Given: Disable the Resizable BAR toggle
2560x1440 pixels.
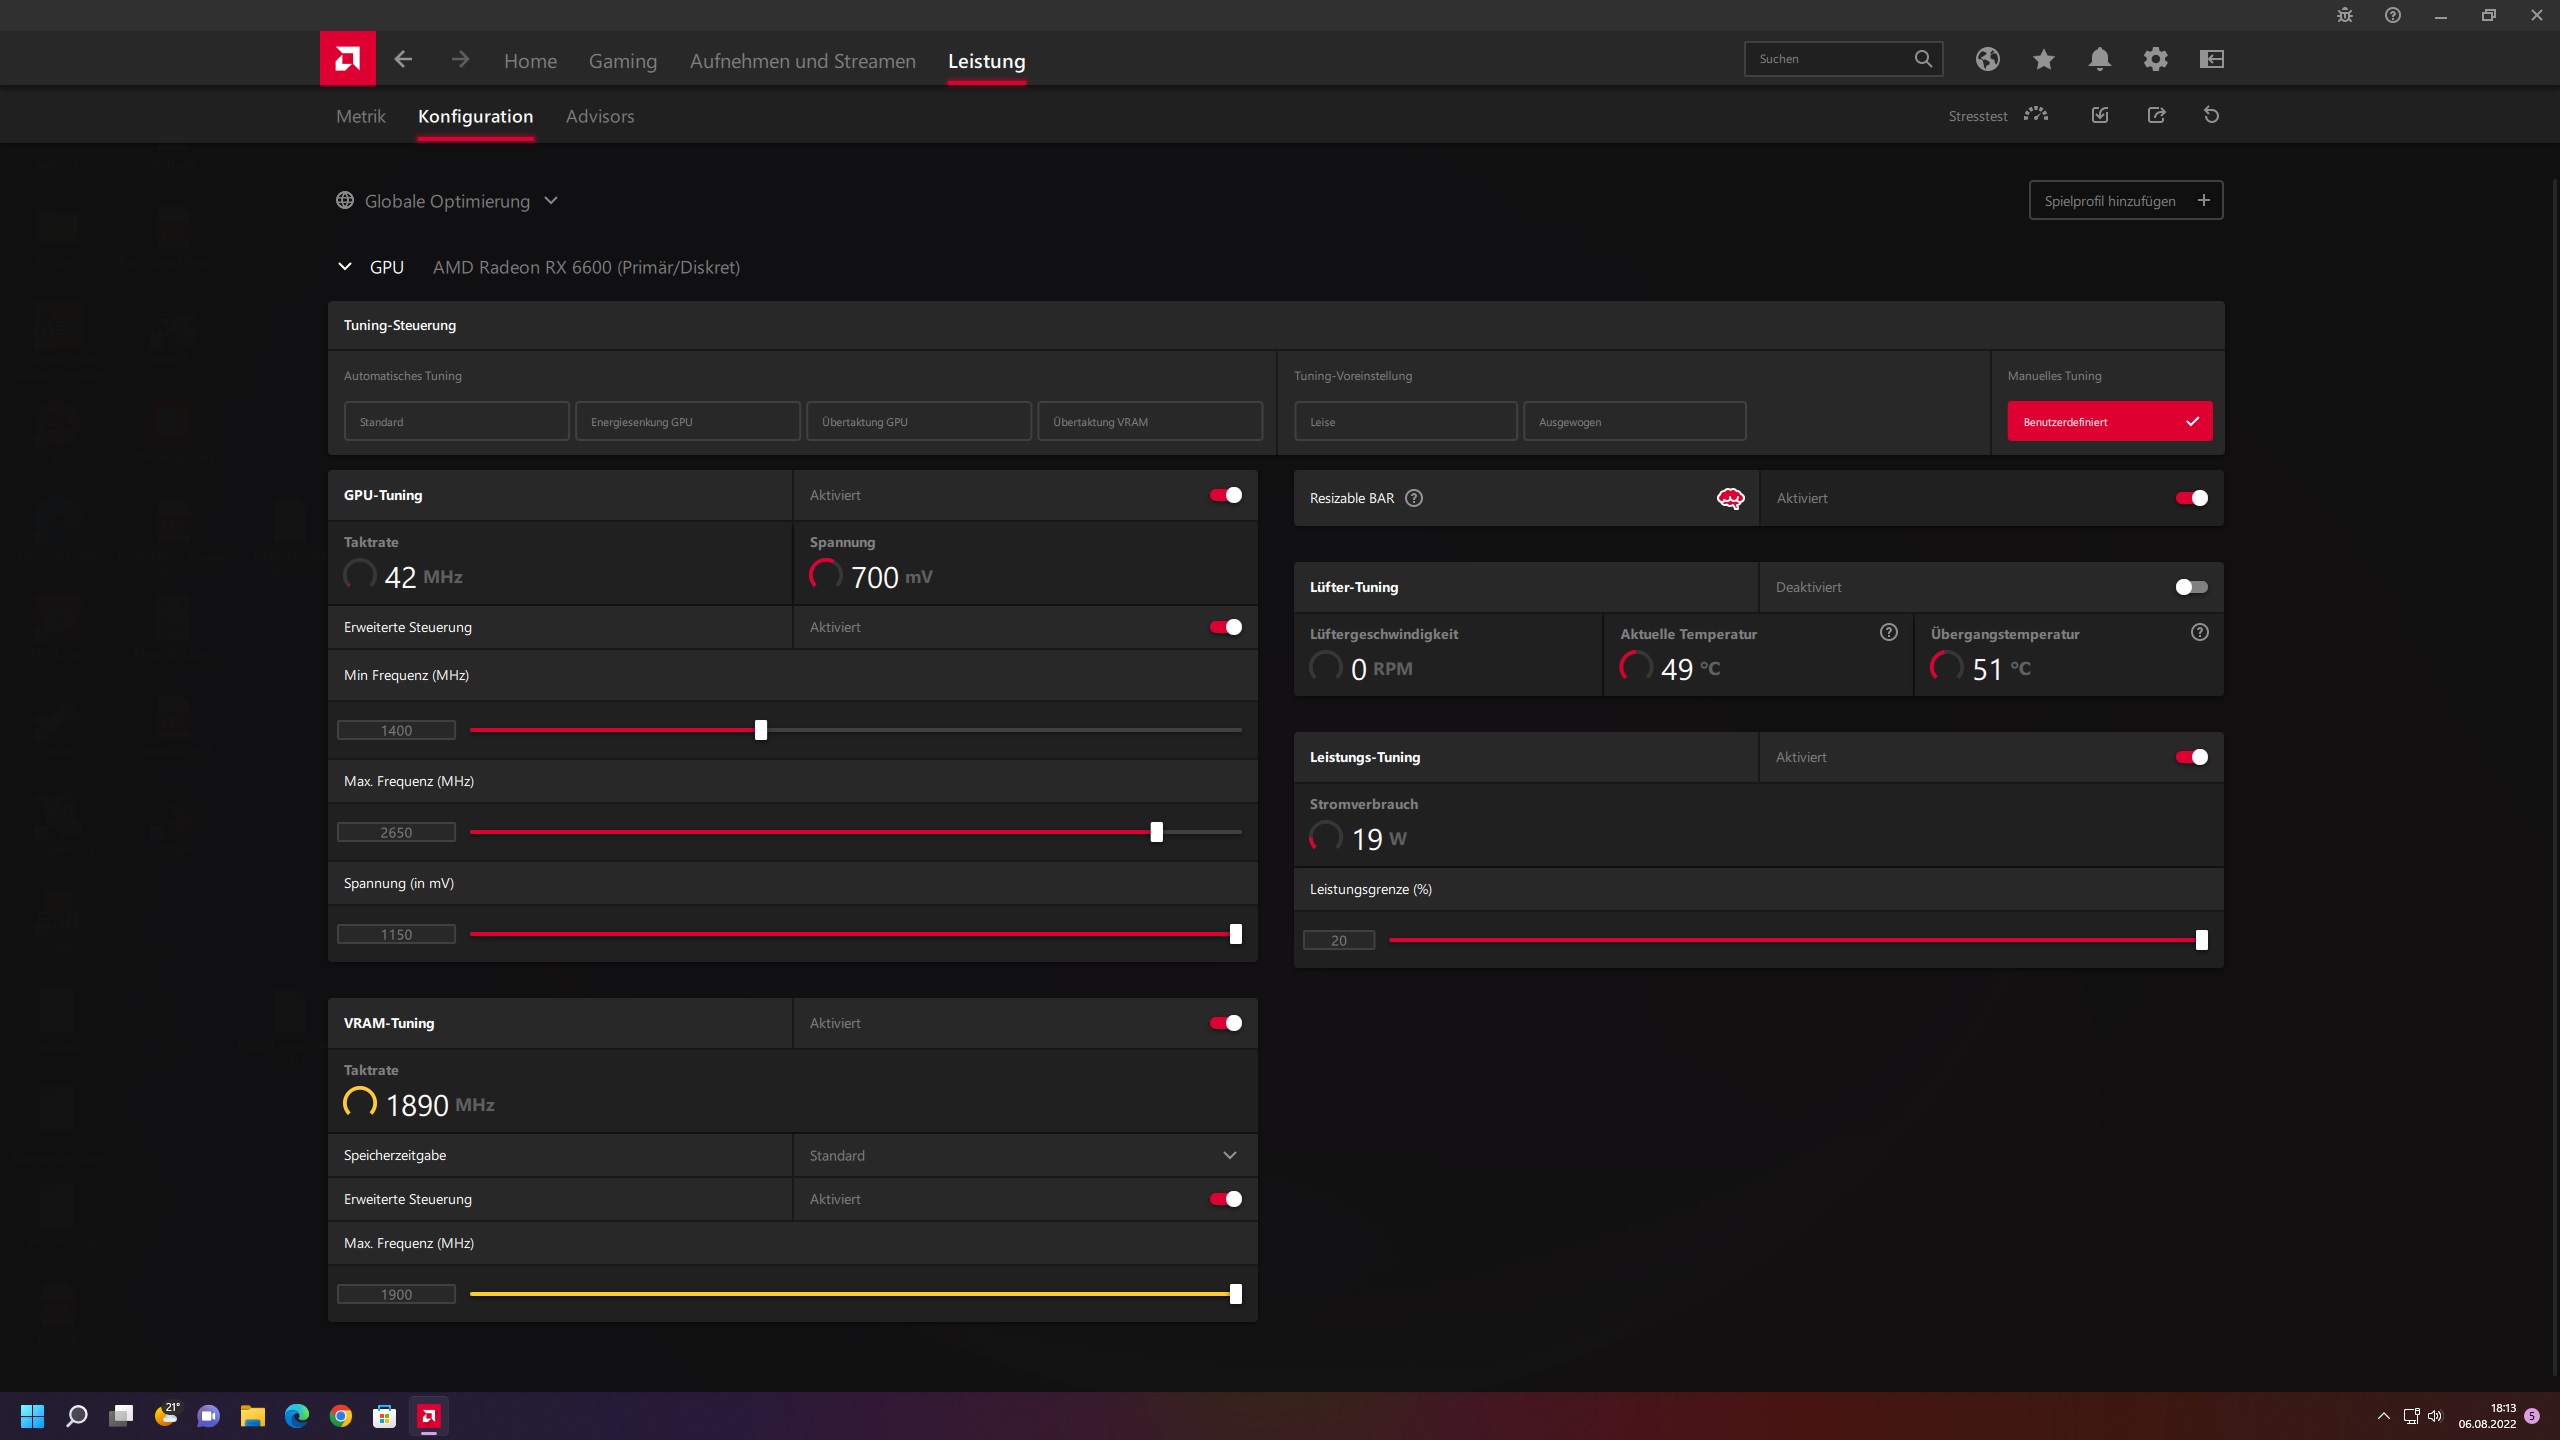Looking at the screenshot, I should pyautogui.click(x=2191, y=498).
